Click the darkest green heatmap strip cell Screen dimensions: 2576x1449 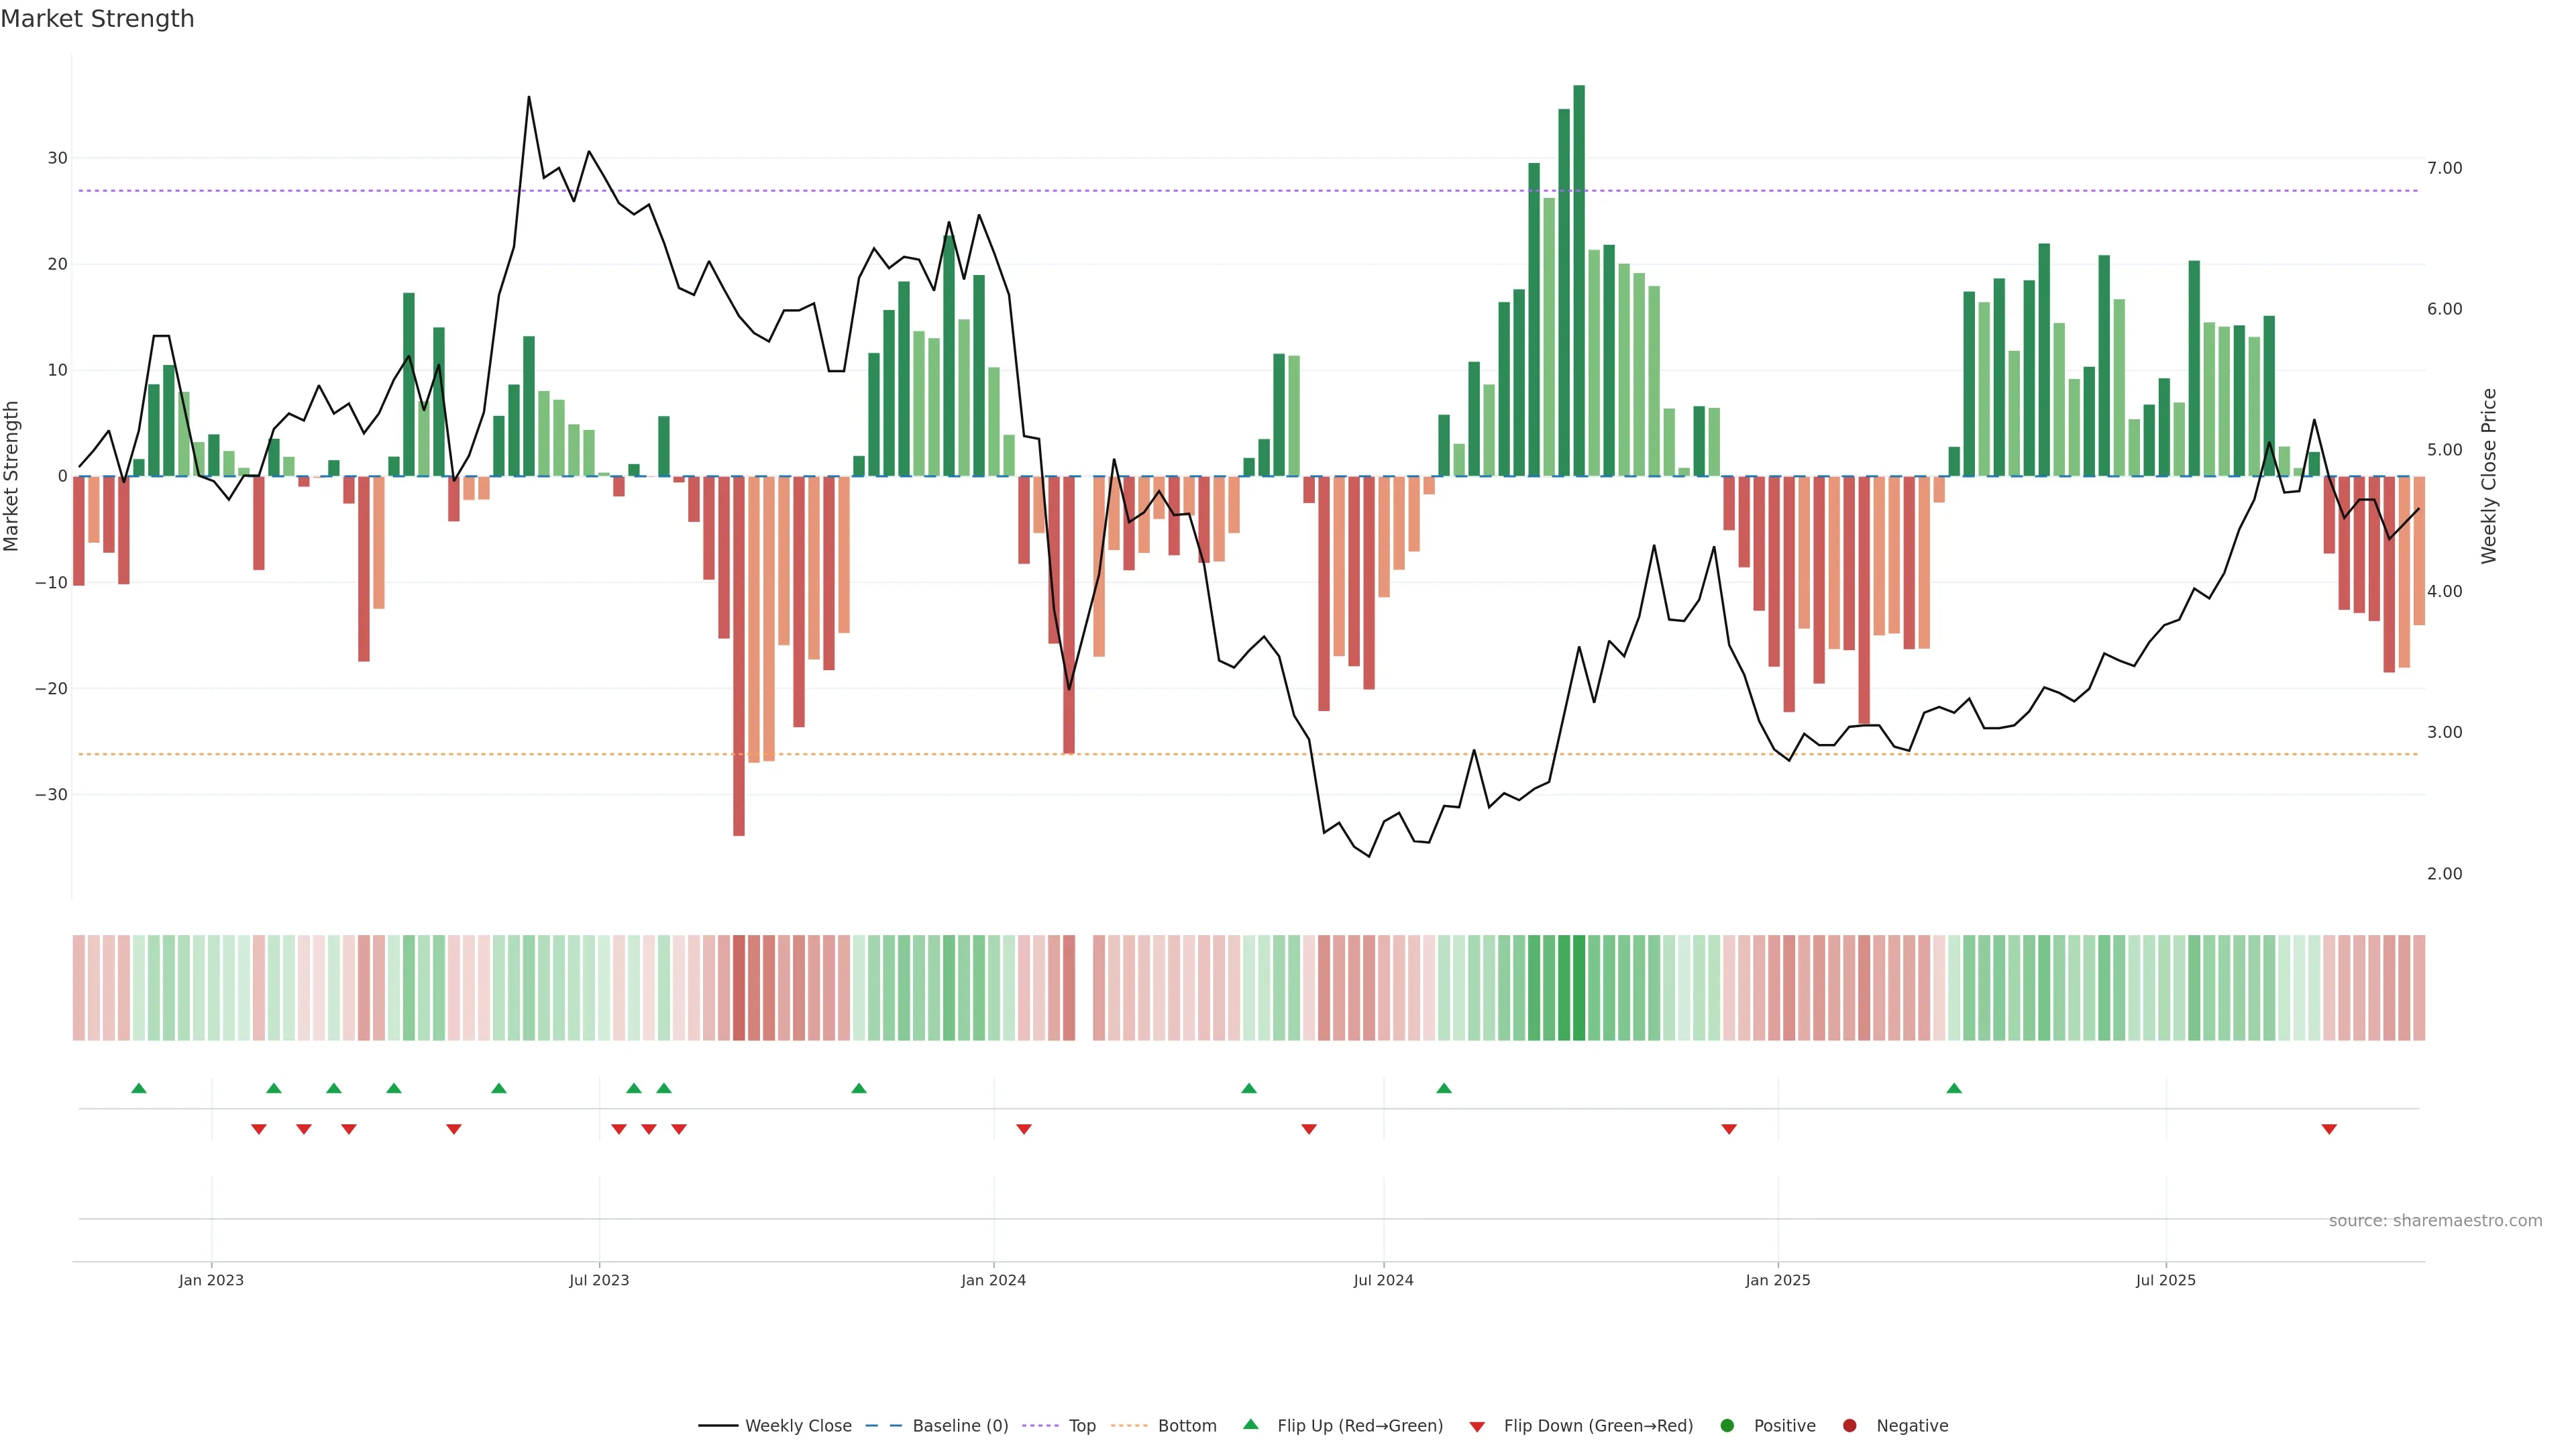tap(1579, 988)
